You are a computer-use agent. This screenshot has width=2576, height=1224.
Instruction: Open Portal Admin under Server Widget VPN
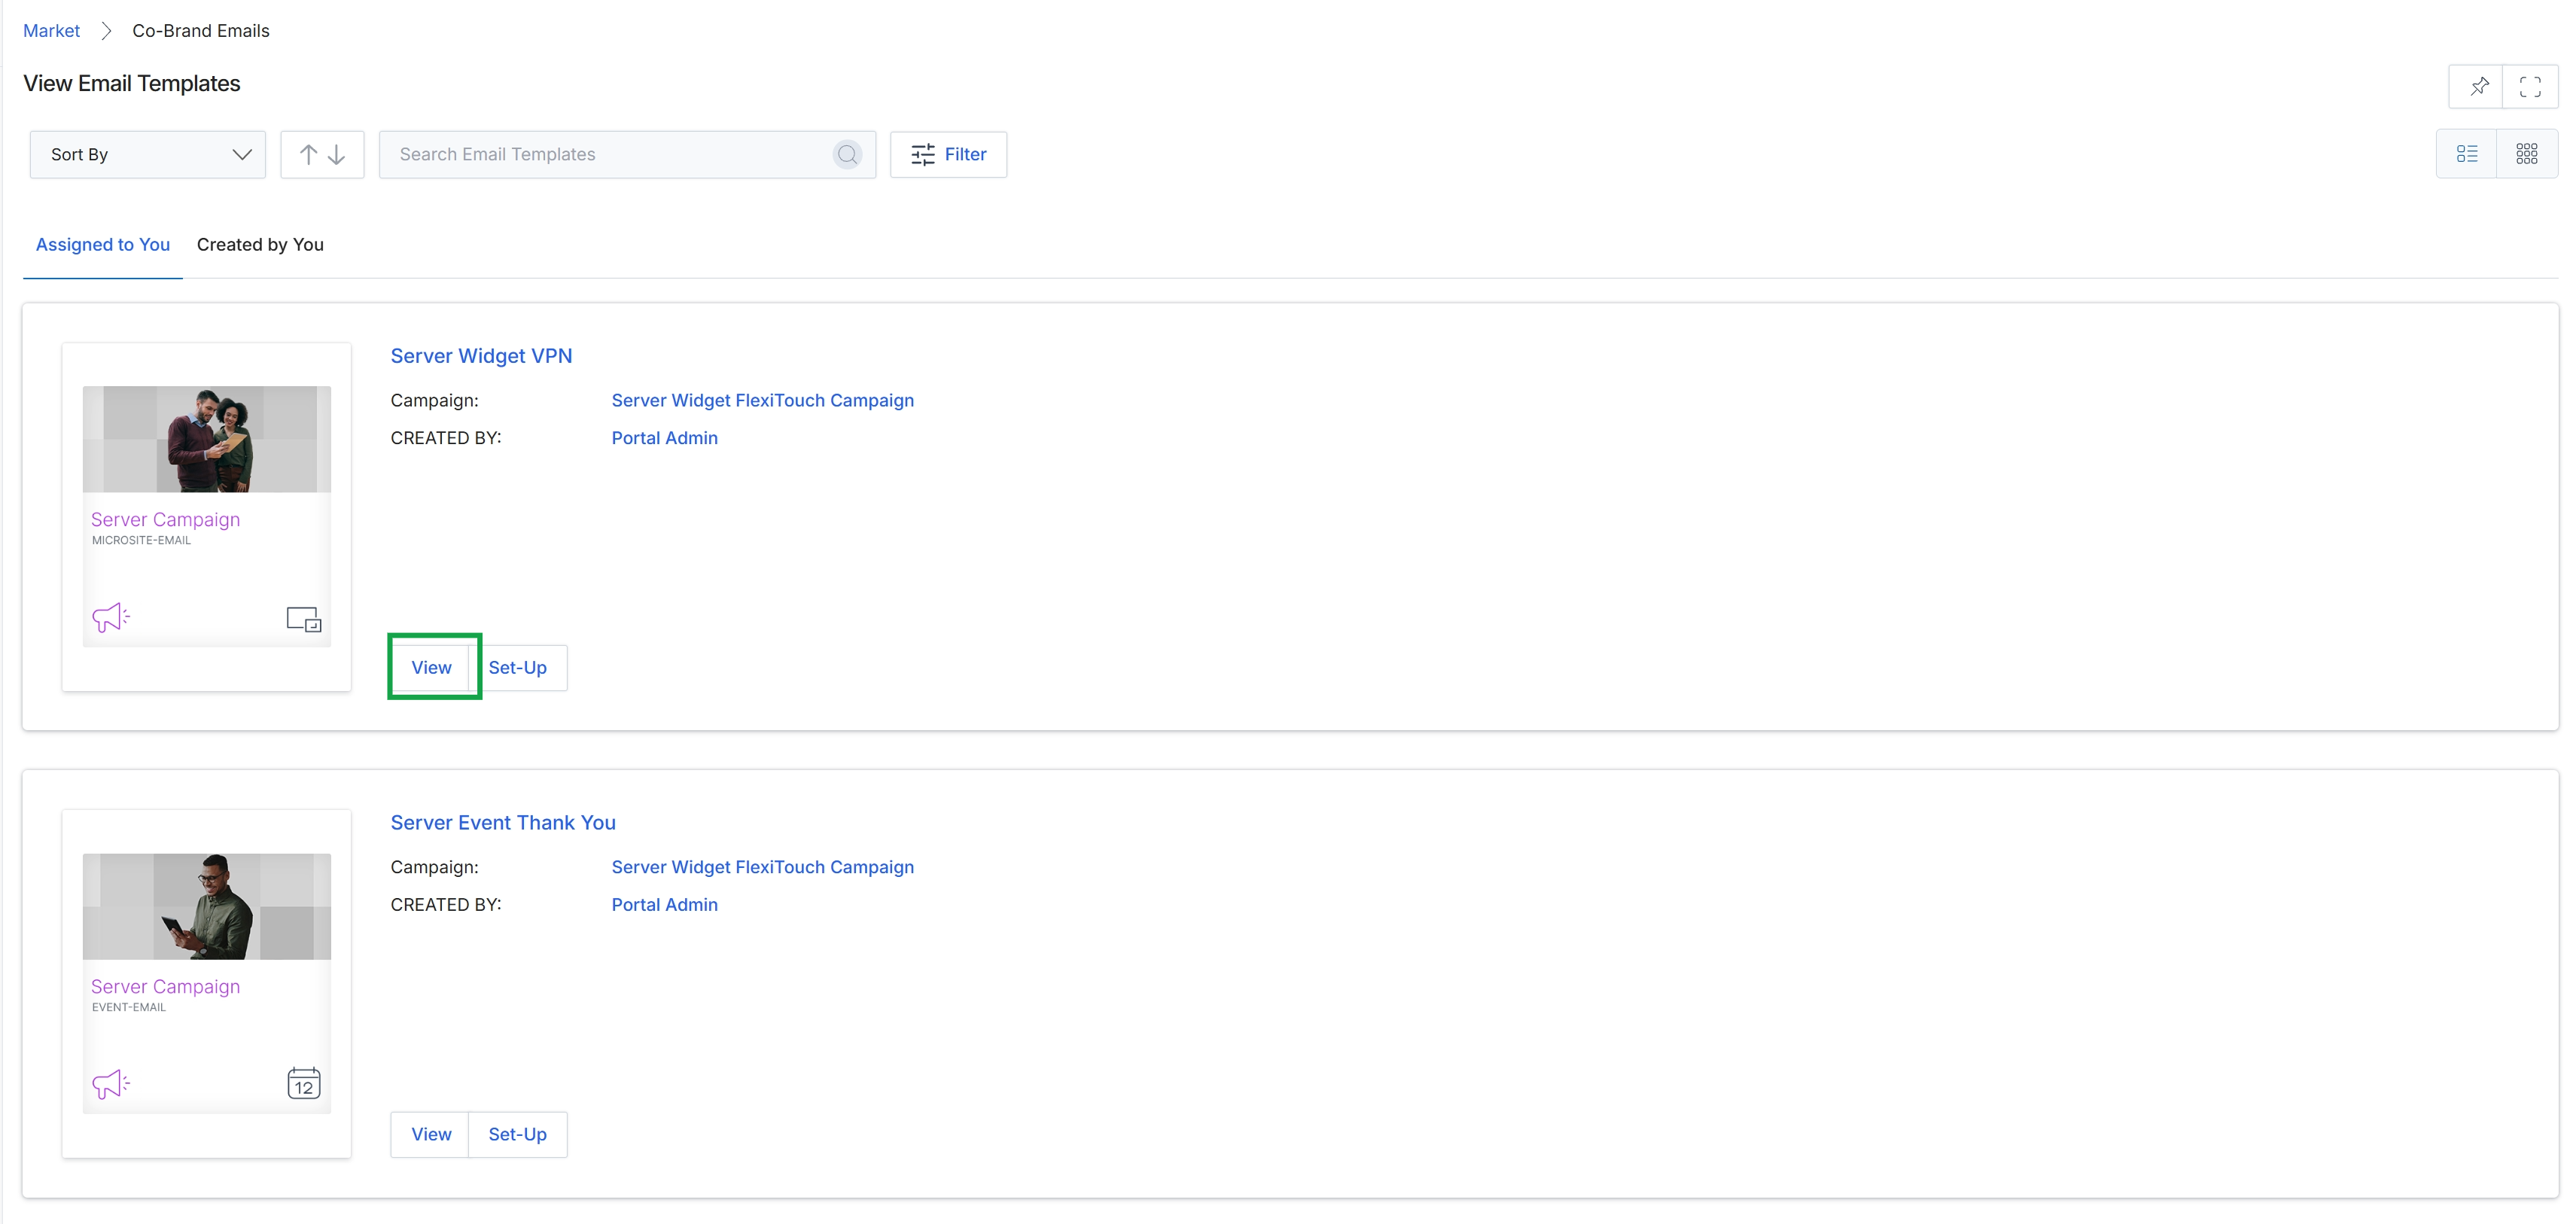click(x=664, y=438)
